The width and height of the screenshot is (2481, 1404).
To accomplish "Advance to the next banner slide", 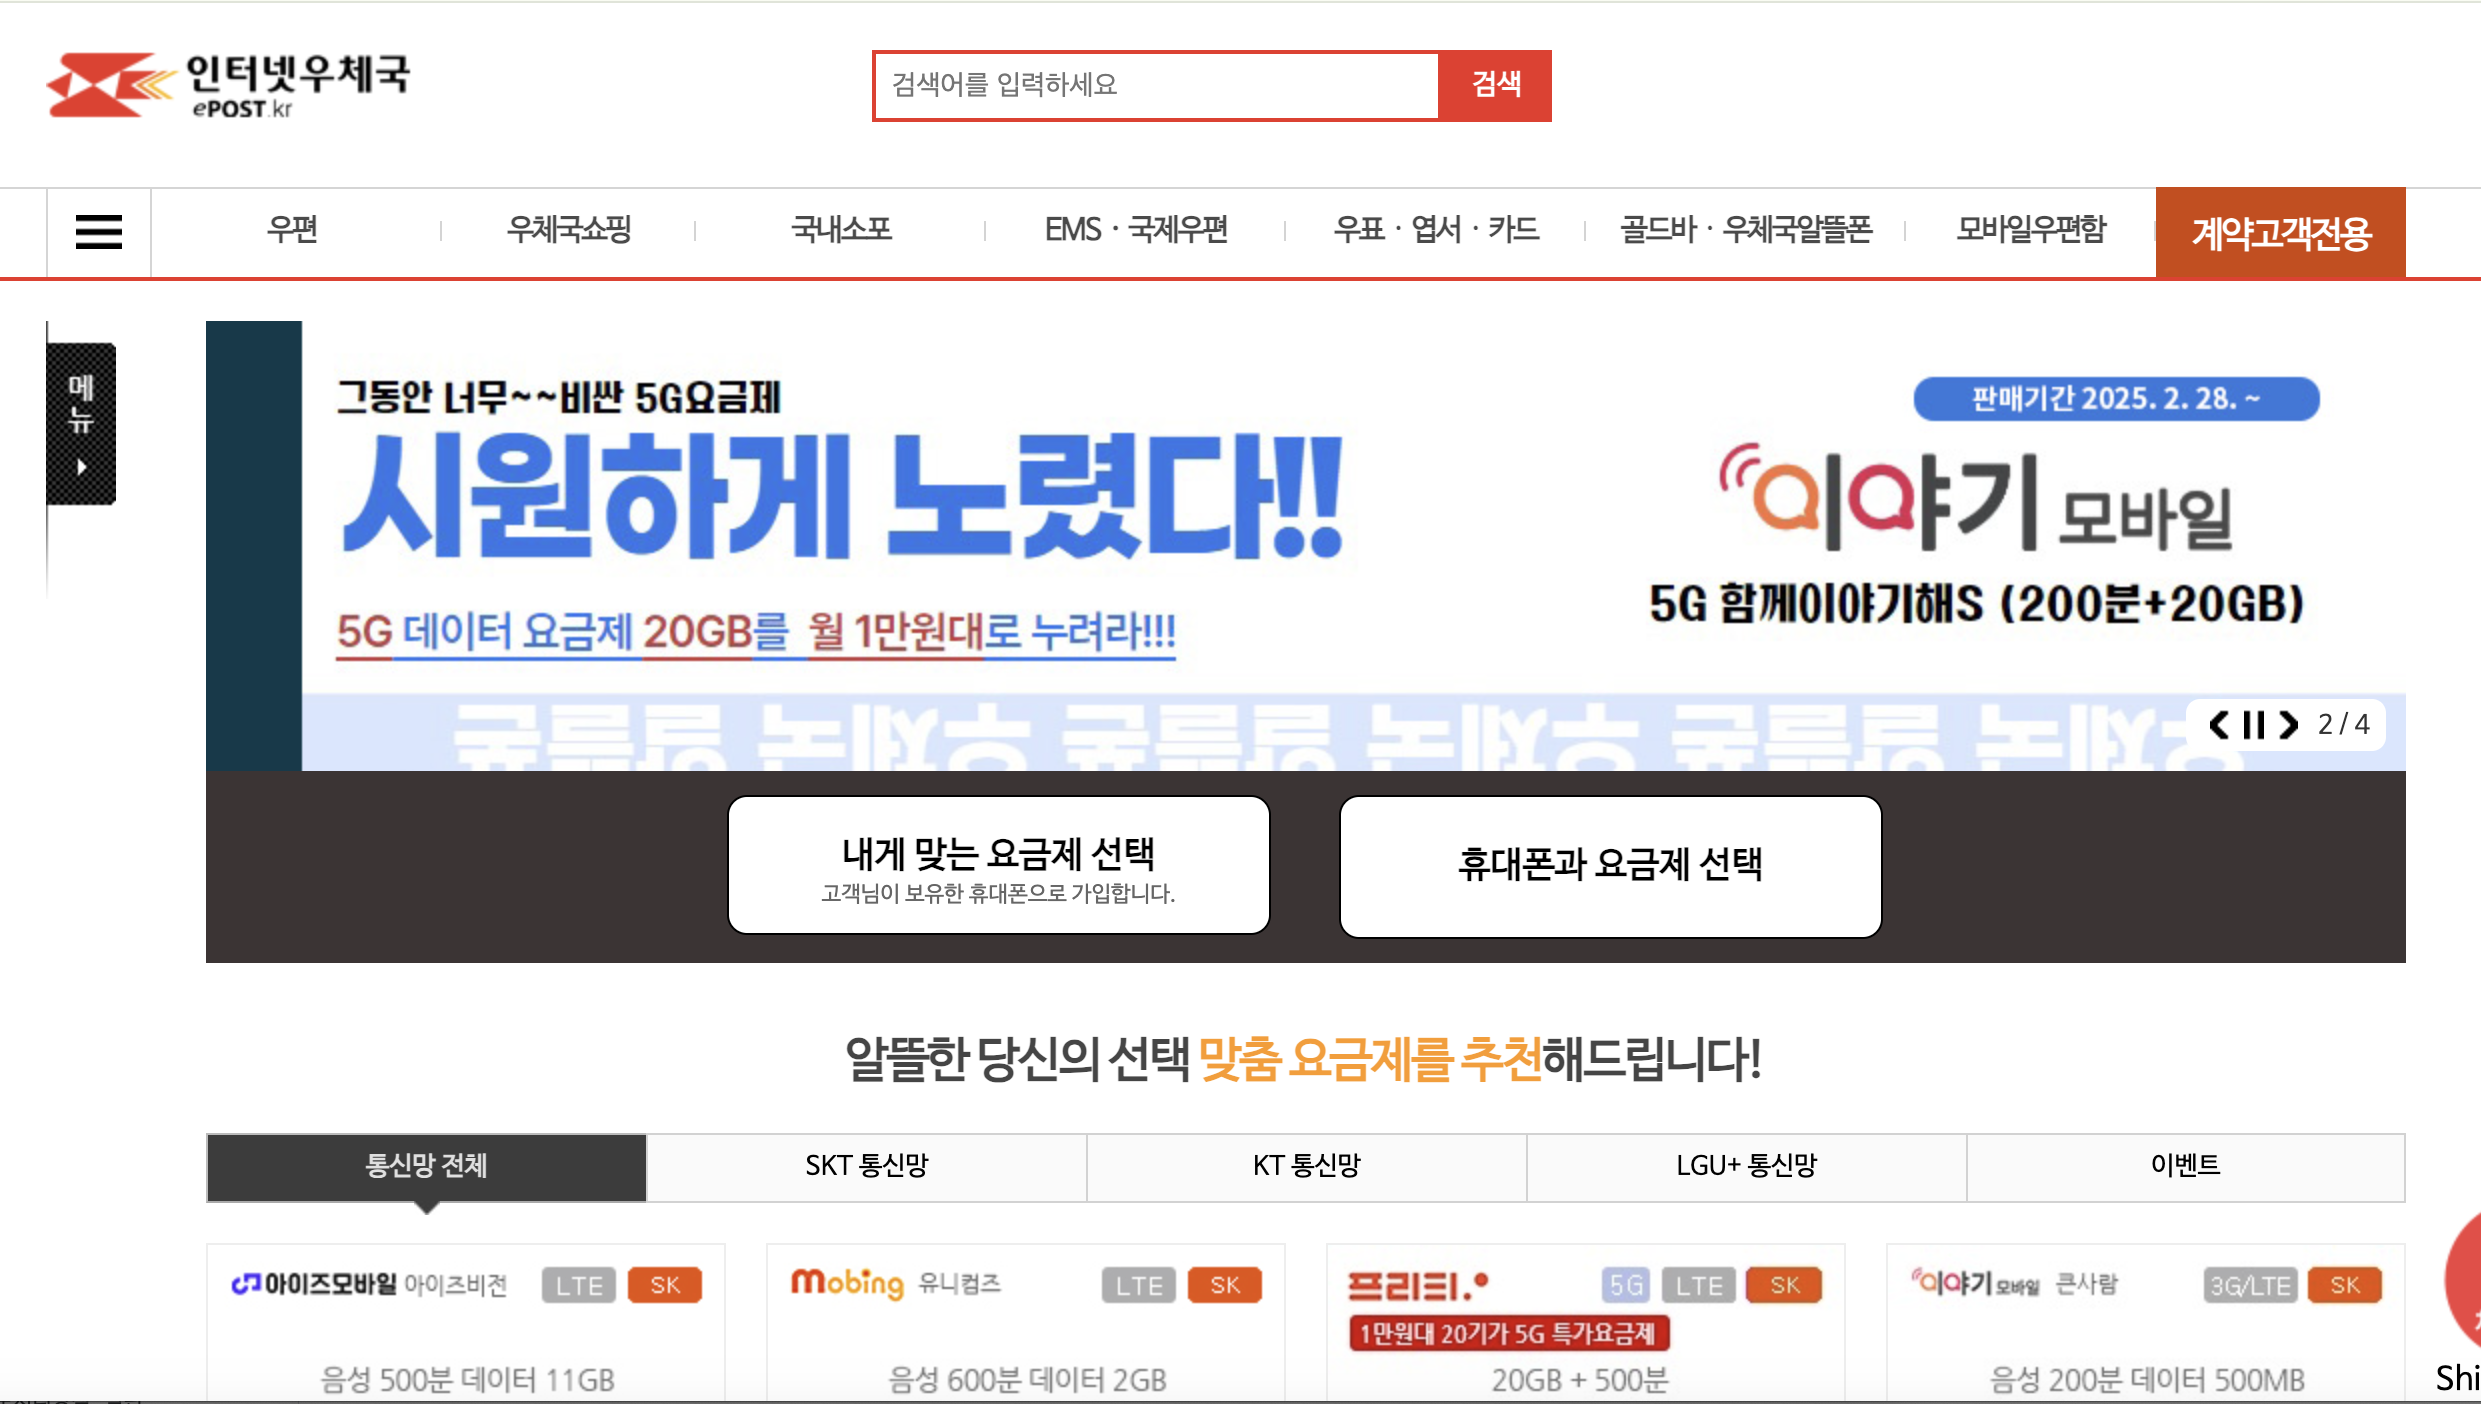I will (2289, 724).
